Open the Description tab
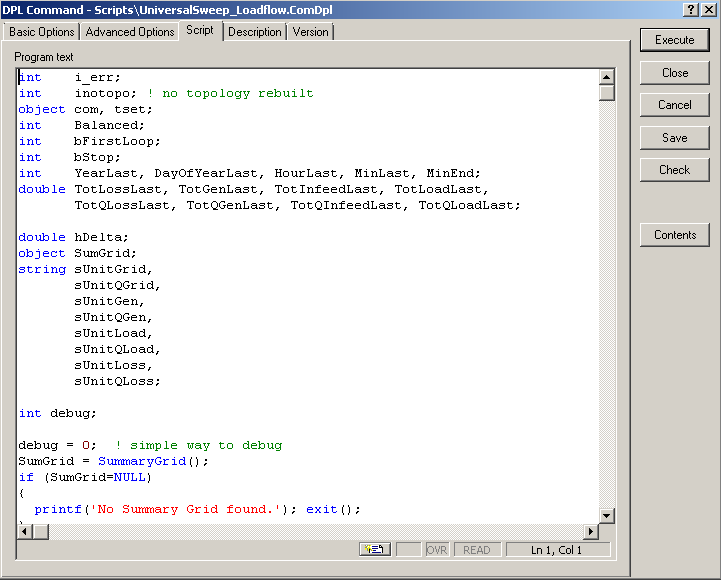The width and height of the screenshot is (721, 580). point(255,32)
